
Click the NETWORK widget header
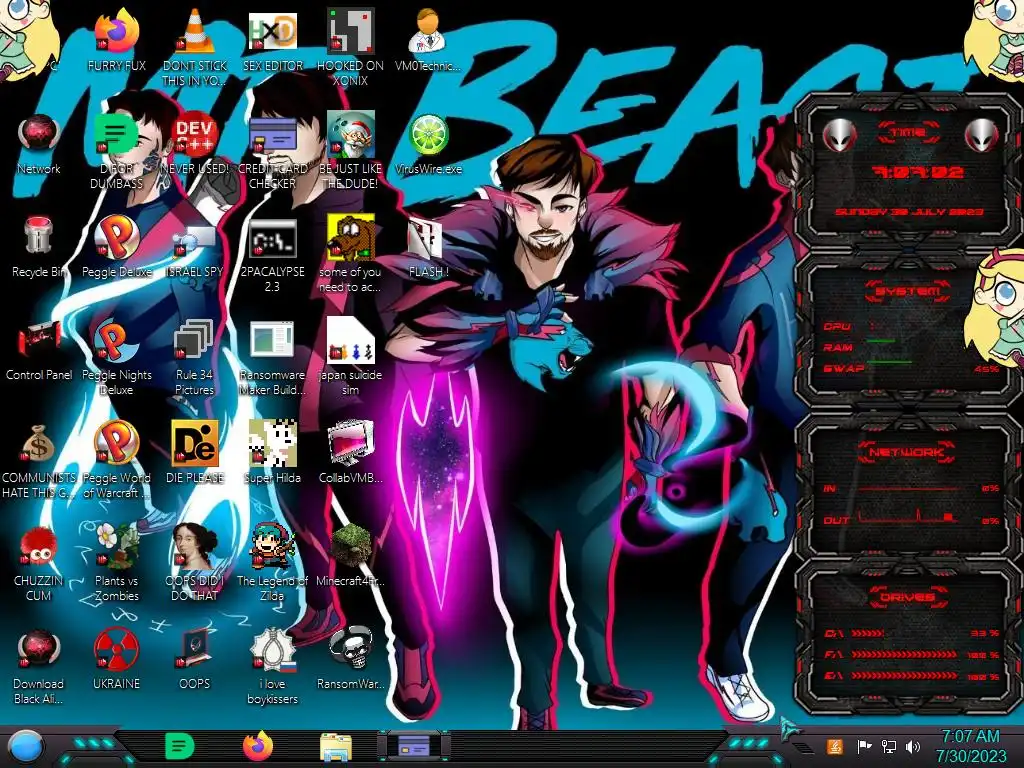pyautogui.click(x=906, y=452)
